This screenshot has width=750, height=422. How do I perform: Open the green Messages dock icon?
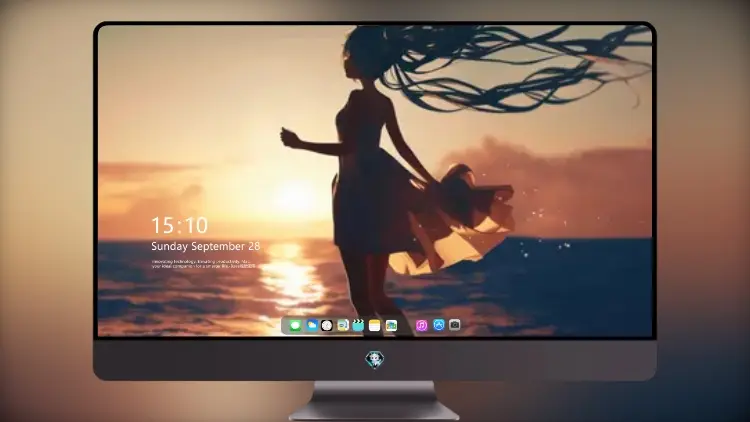295,326
